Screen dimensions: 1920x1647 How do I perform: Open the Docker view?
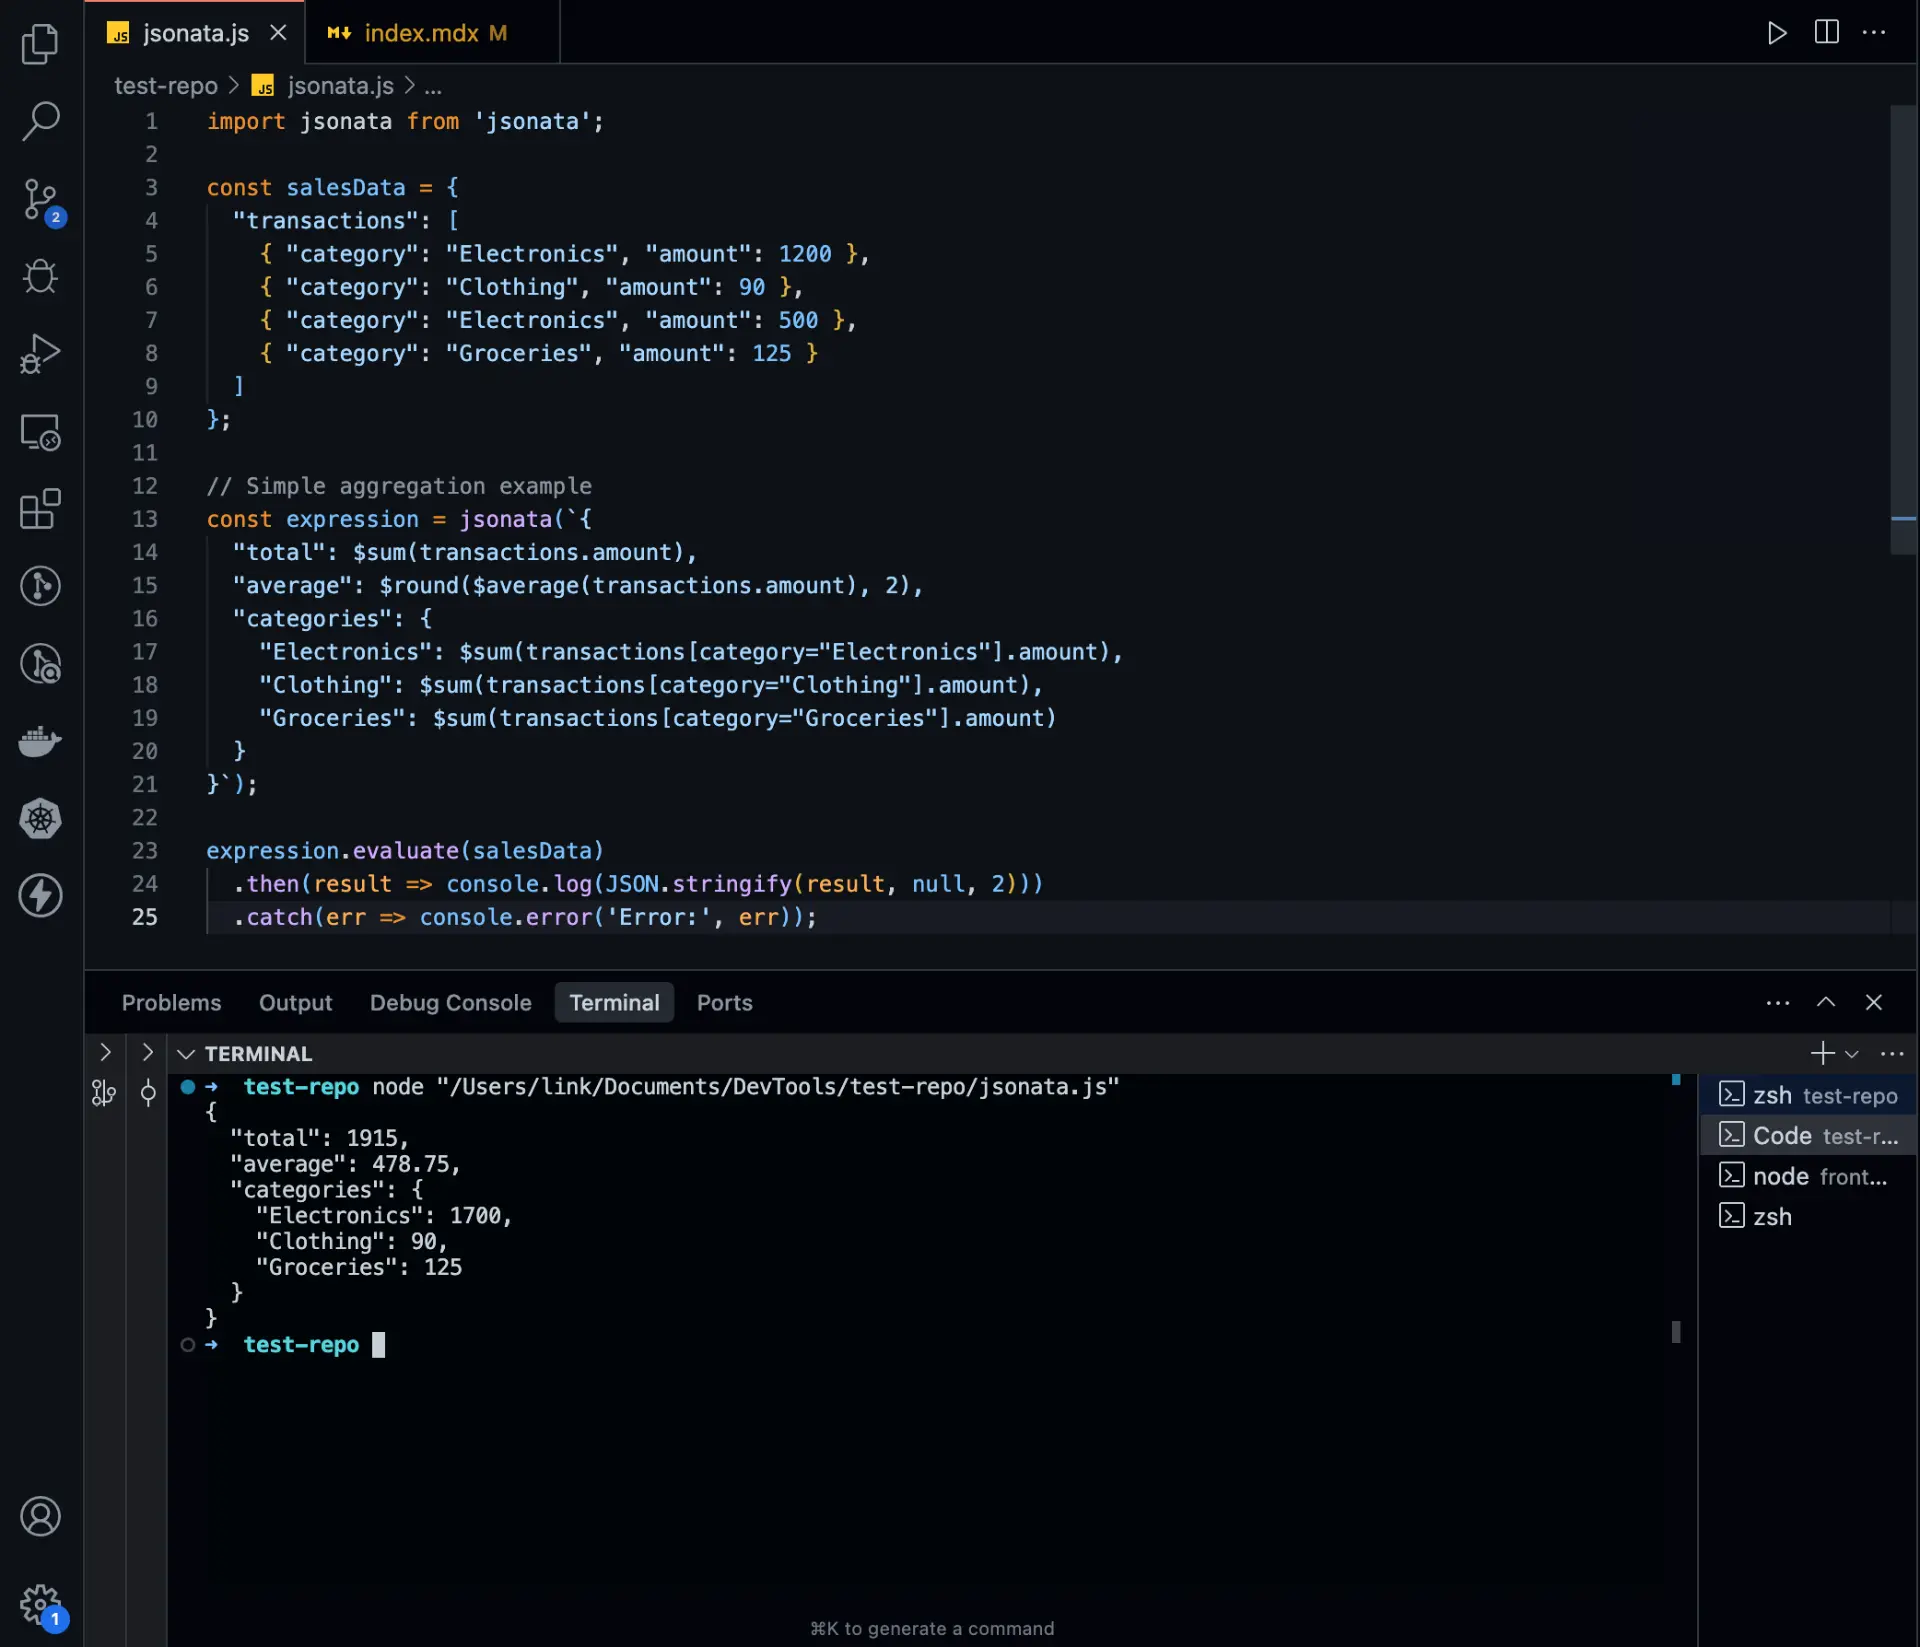click(x=40, y=741)
